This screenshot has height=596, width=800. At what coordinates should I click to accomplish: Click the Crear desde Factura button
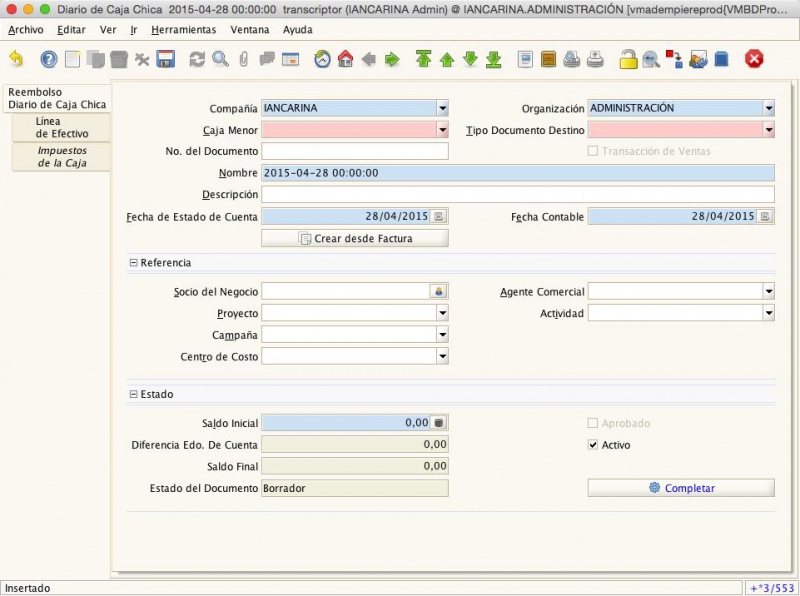(355, 238)
